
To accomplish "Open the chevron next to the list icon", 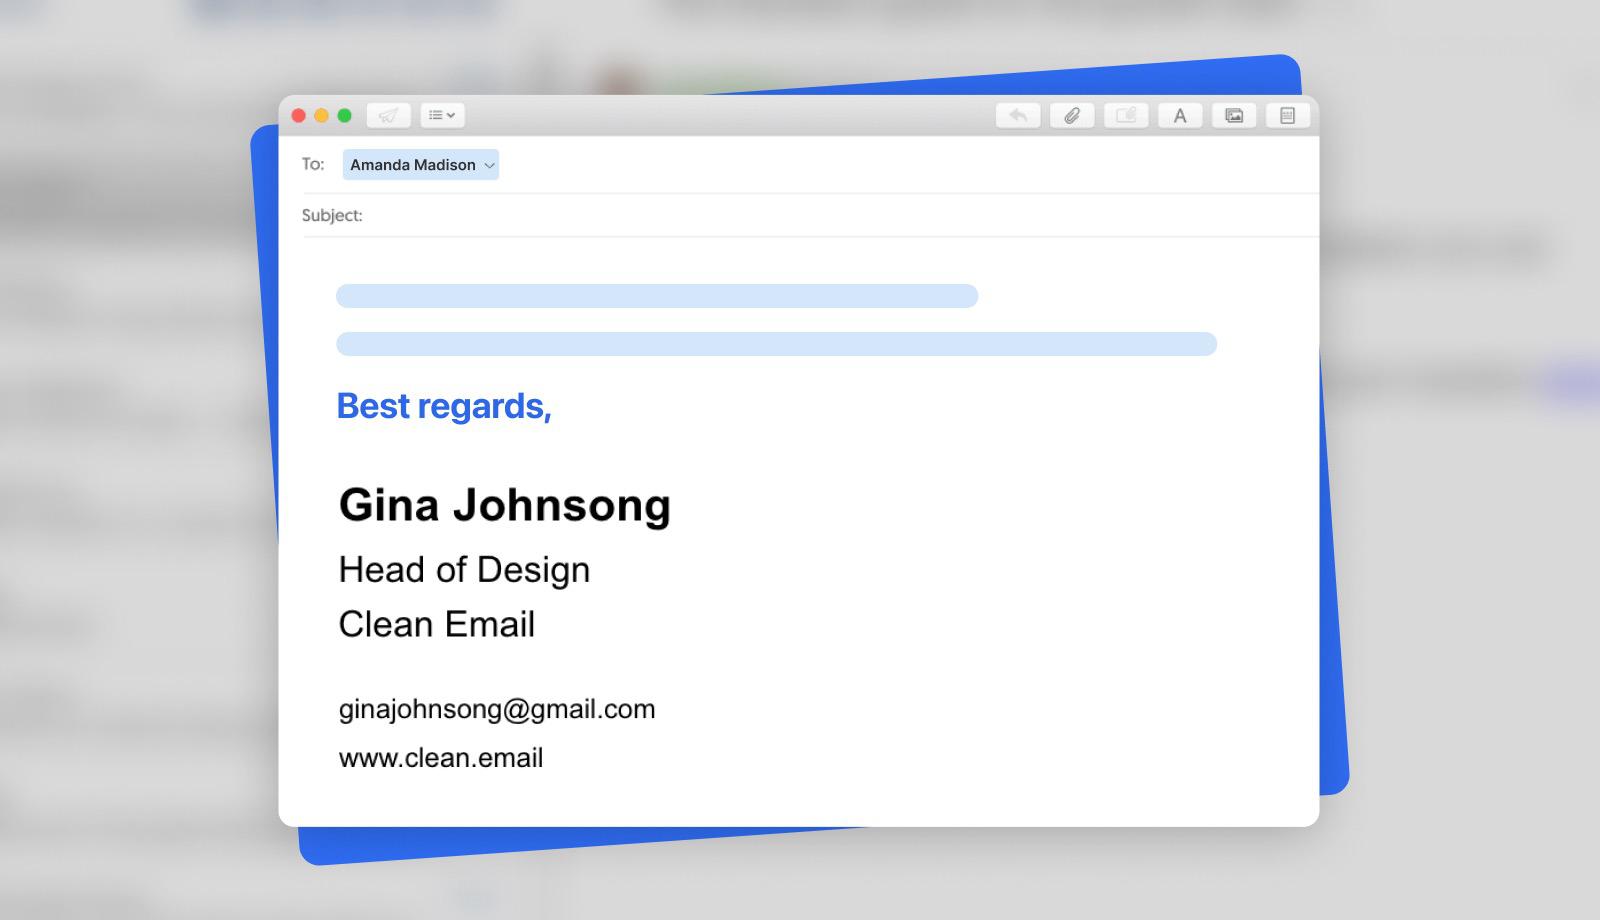I will 452,114.
